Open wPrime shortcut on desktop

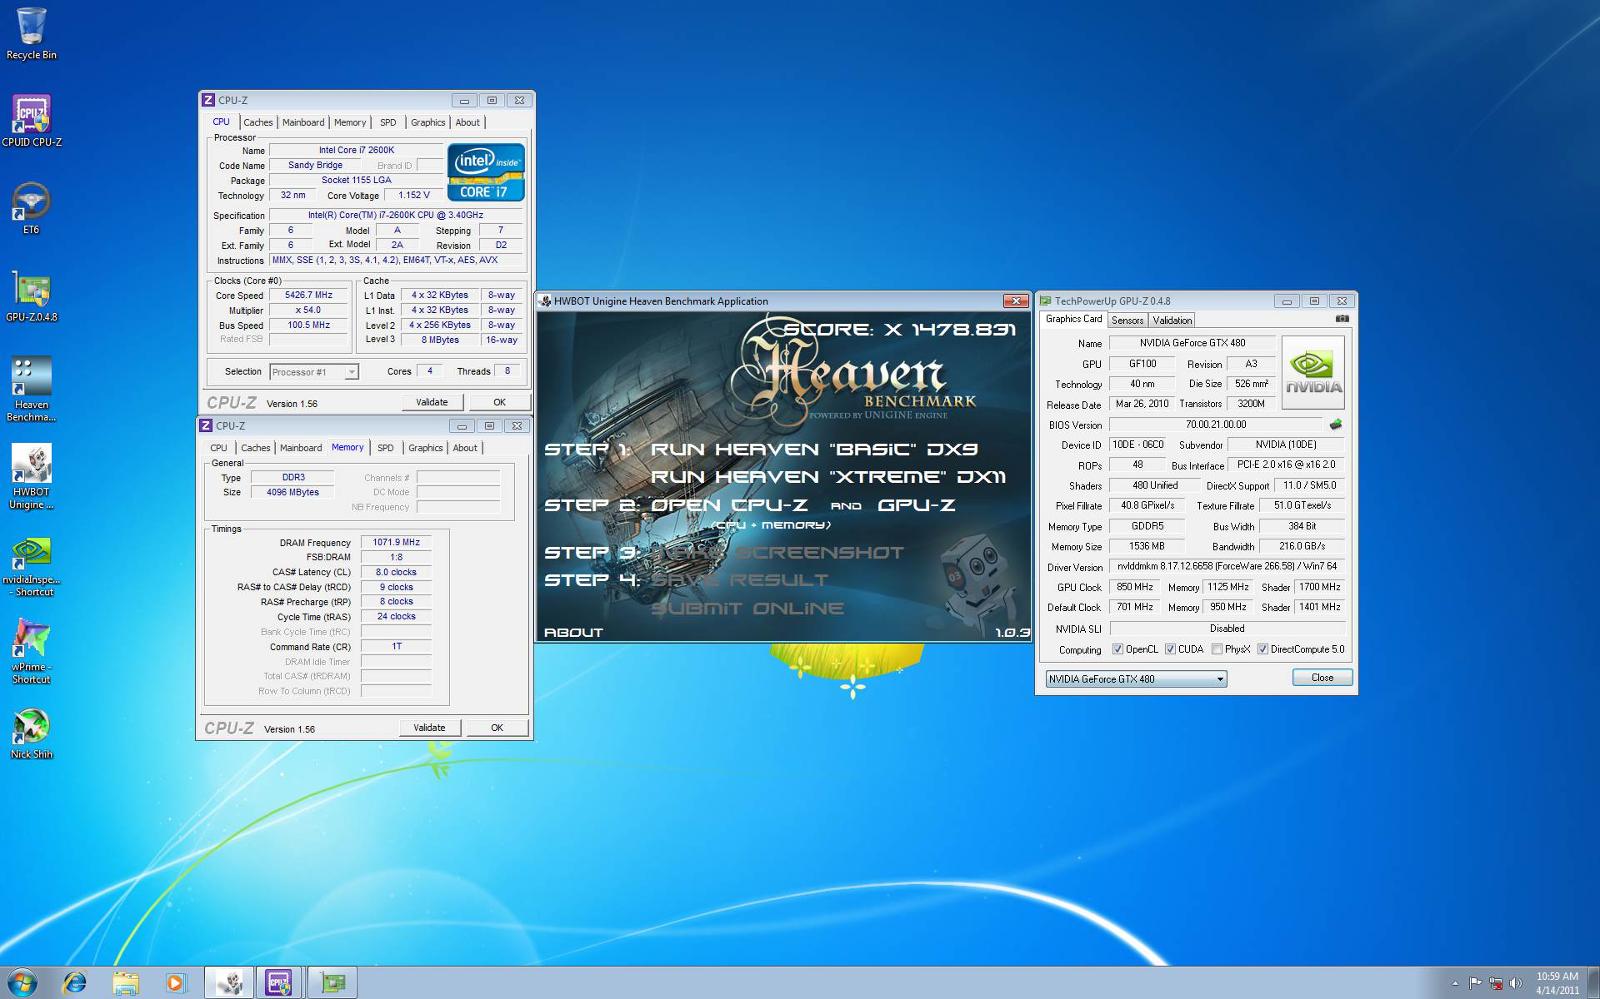pyautogui.click(x=31, y=651)
